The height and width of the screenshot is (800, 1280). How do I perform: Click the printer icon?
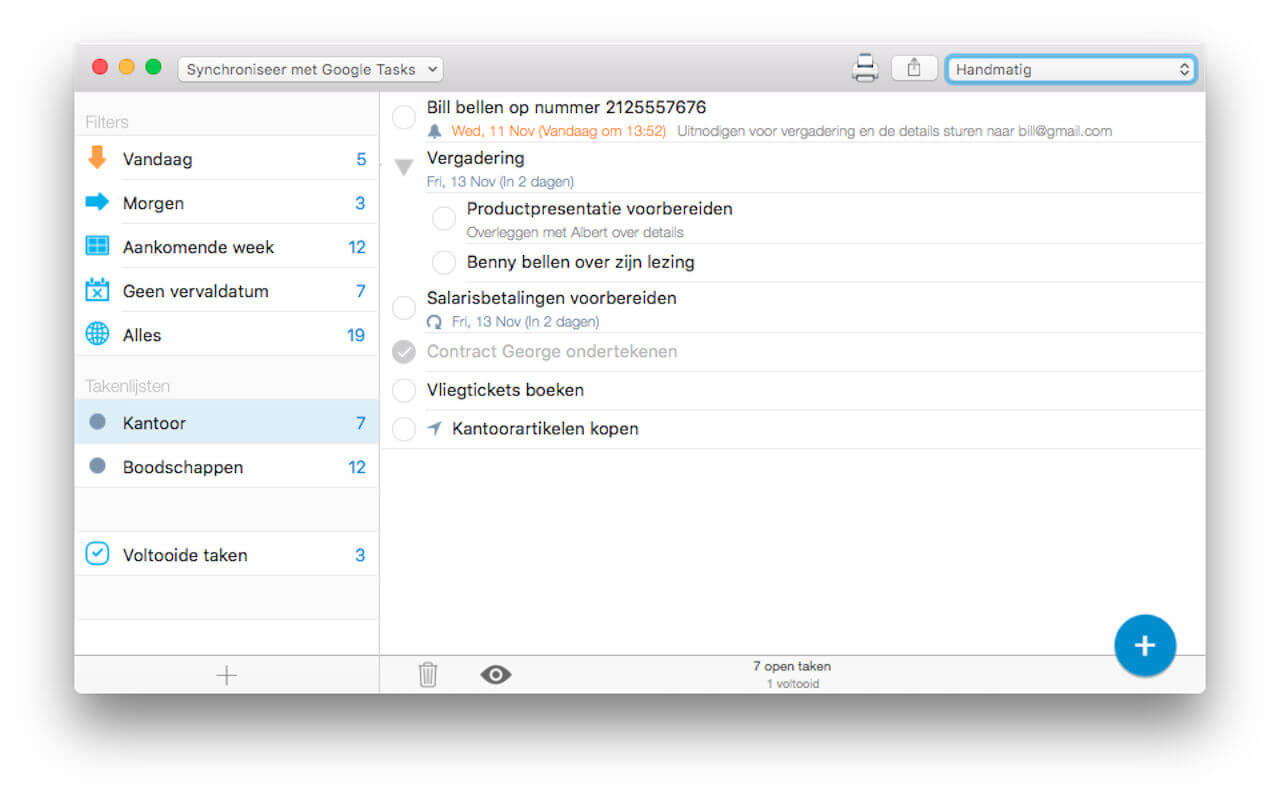tap(864, 67)
